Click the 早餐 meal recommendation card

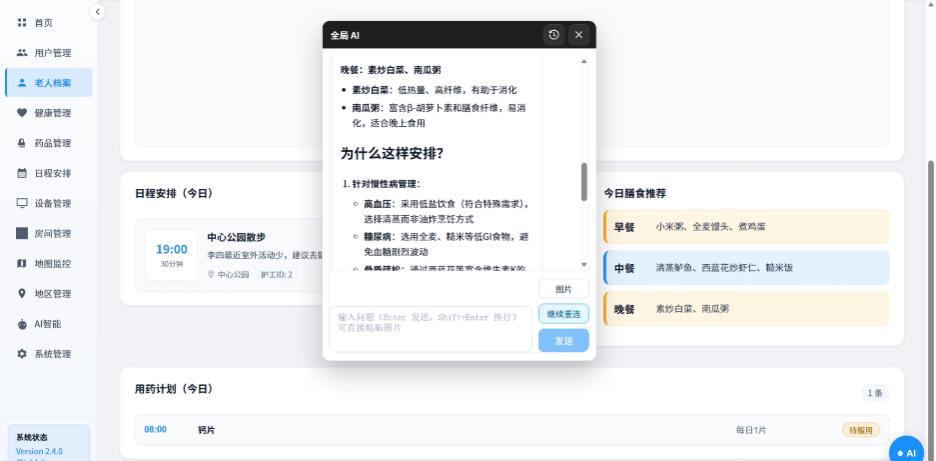746,227
